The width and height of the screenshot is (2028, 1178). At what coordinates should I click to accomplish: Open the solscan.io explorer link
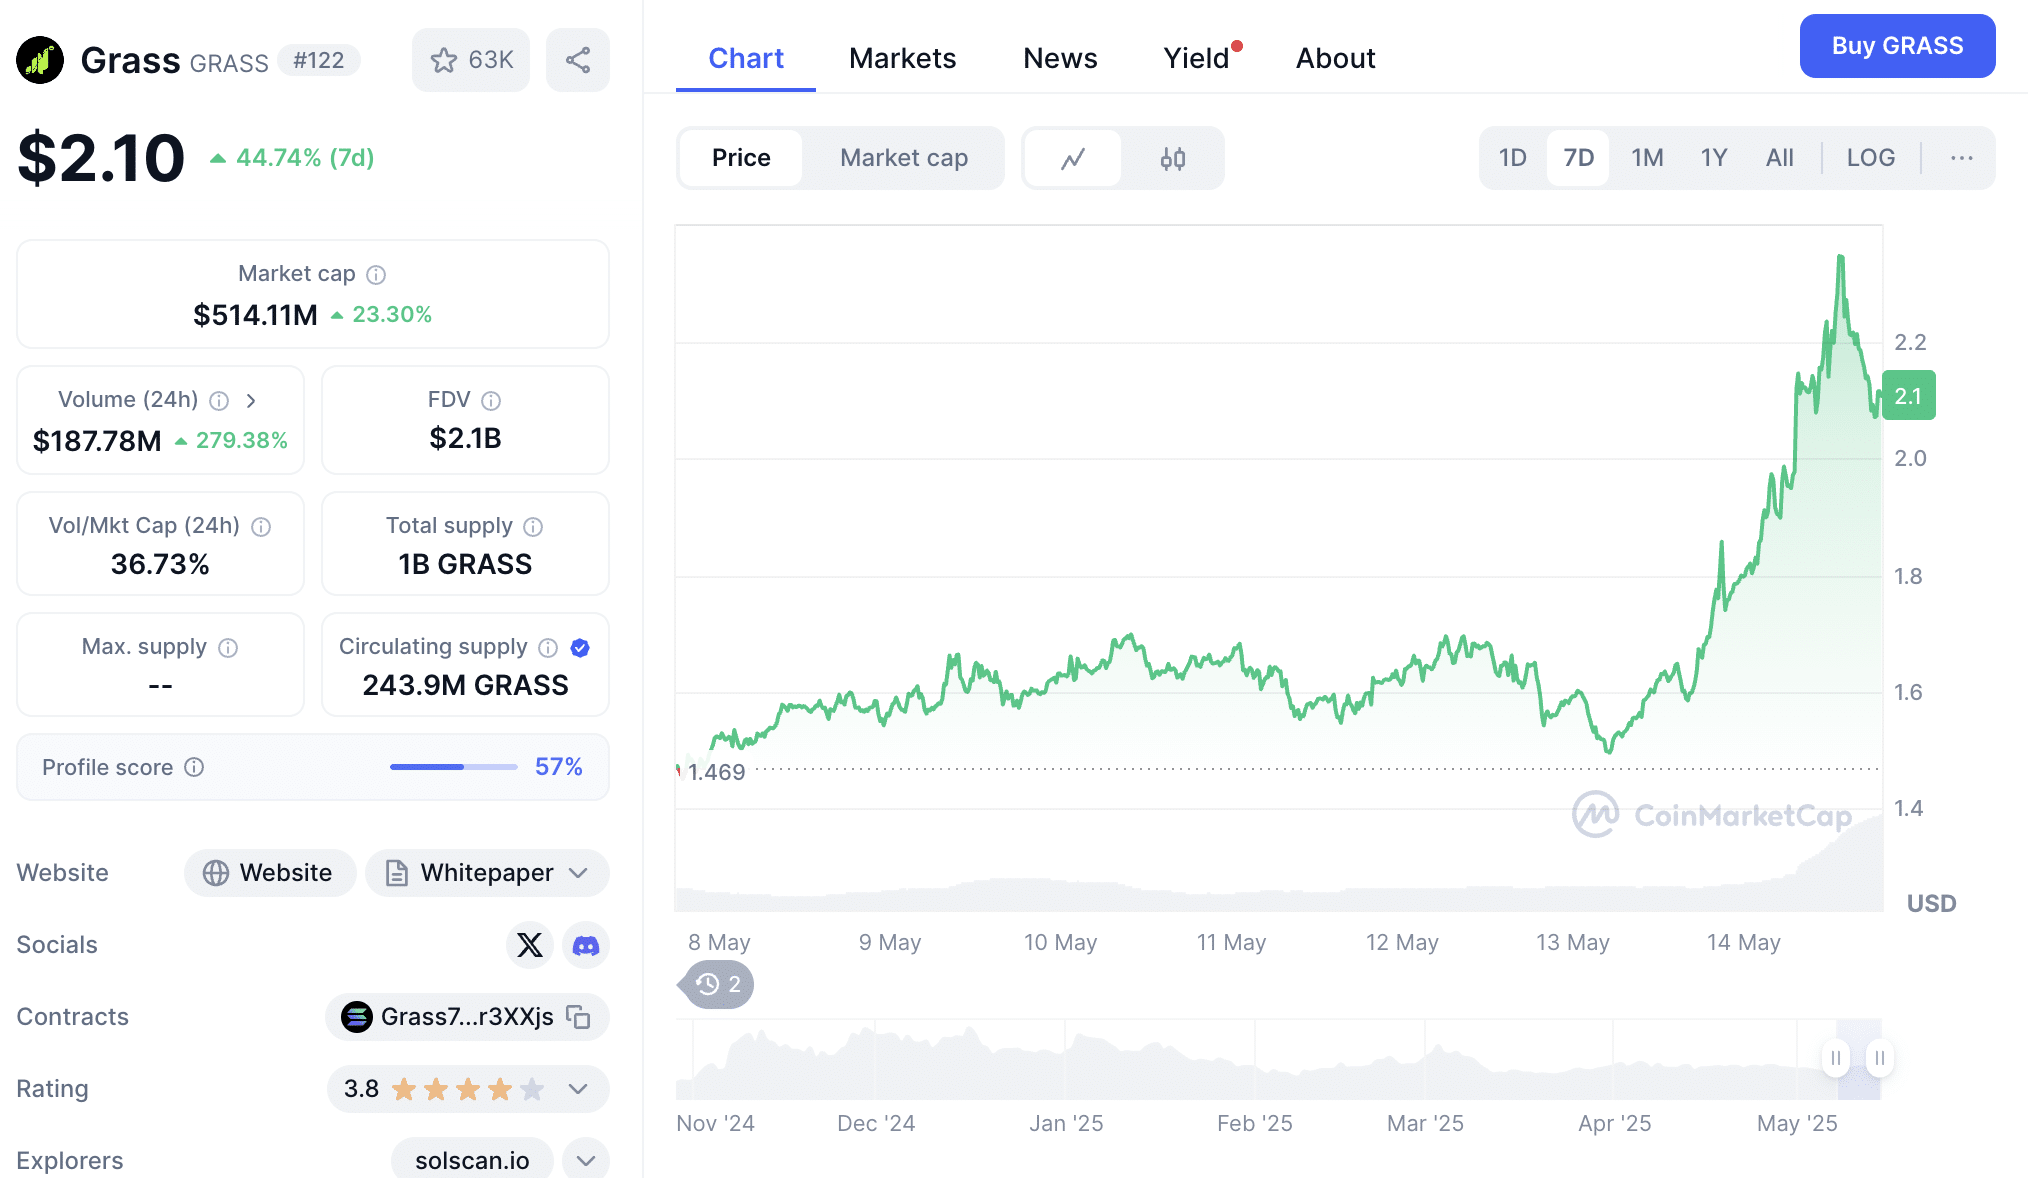coord(472,1161)
